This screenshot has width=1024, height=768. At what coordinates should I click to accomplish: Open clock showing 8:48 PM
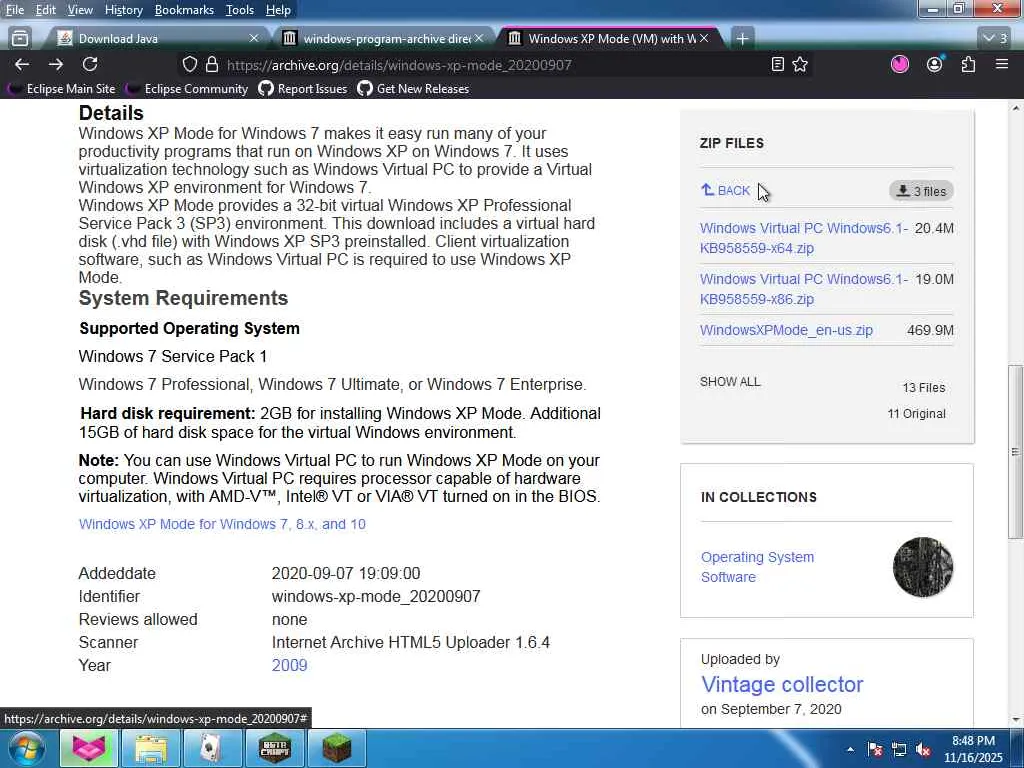[973, 749]
